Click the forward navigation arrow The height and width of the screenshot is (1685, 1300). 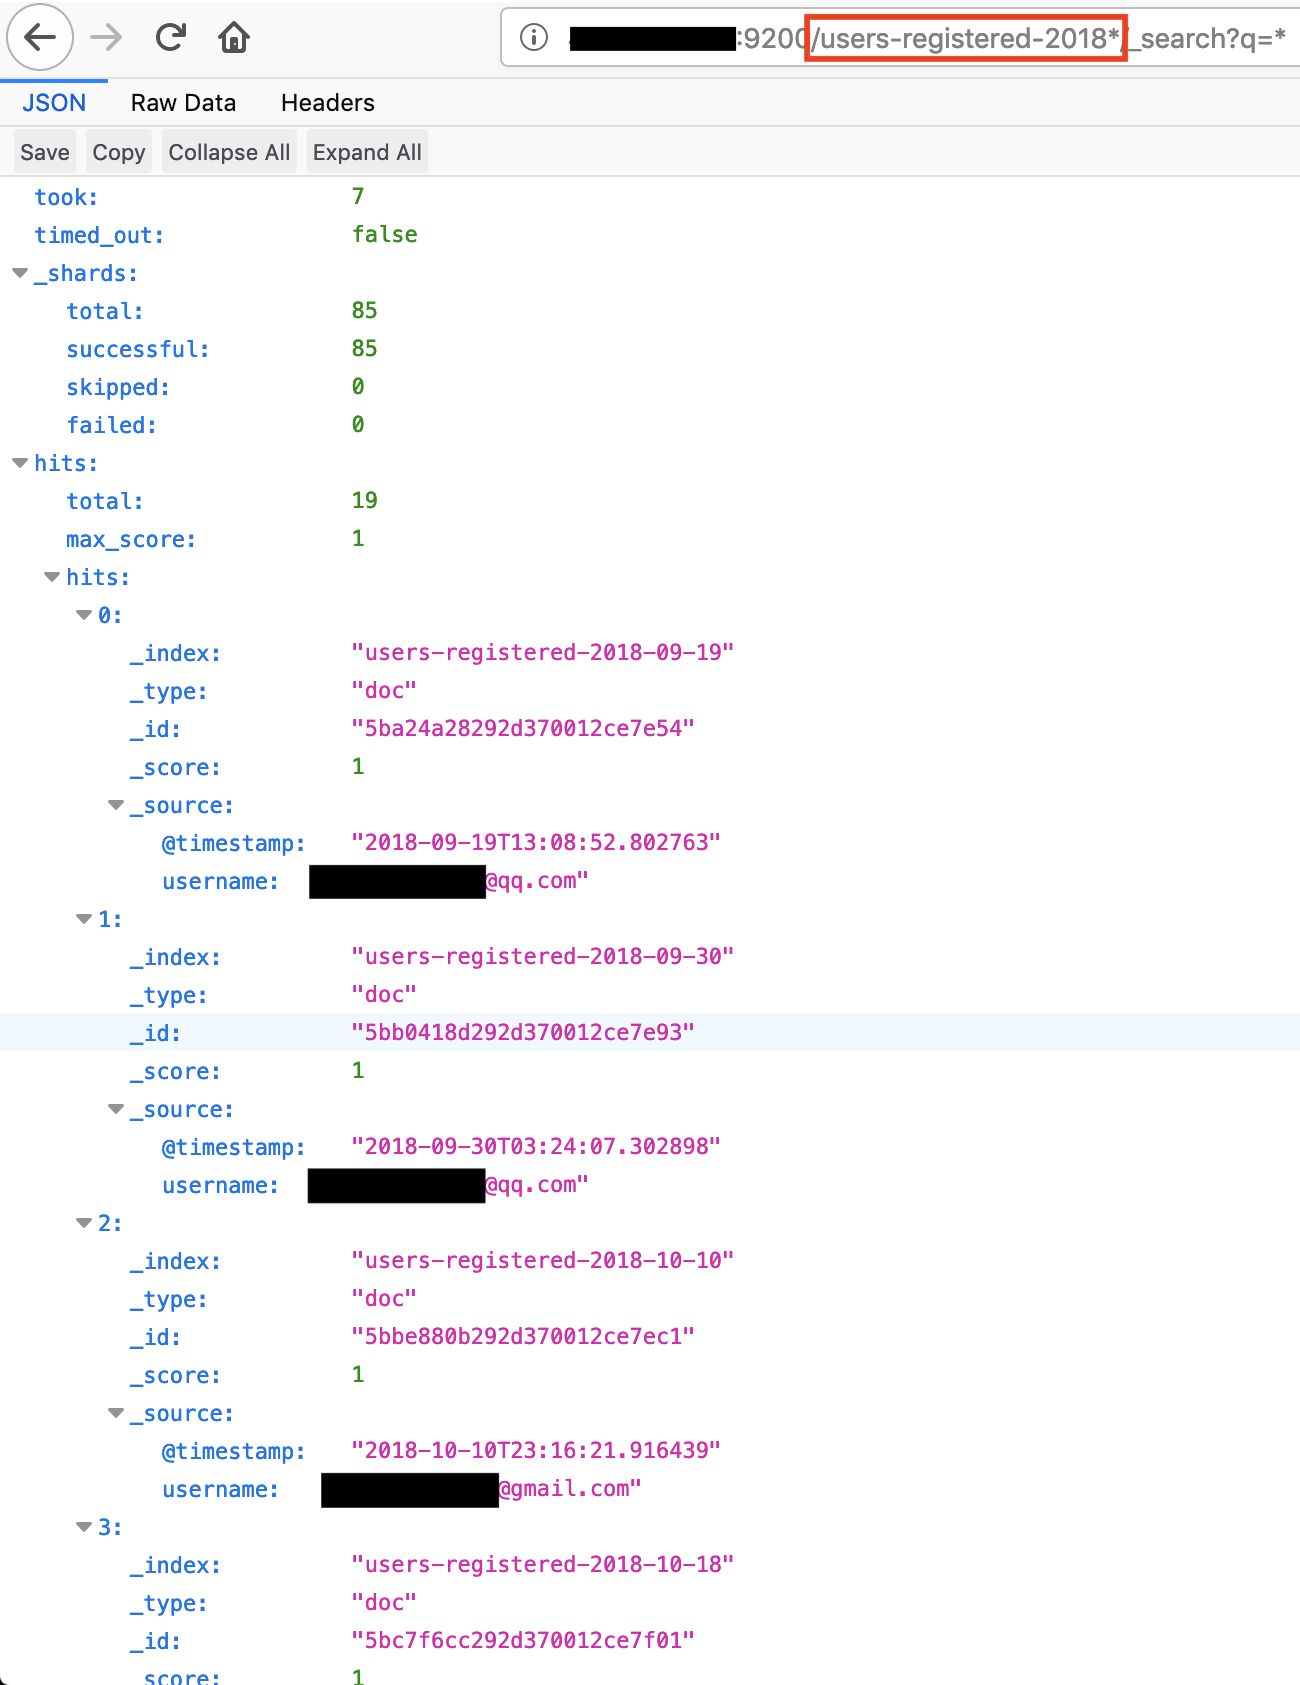pos(106,38)
